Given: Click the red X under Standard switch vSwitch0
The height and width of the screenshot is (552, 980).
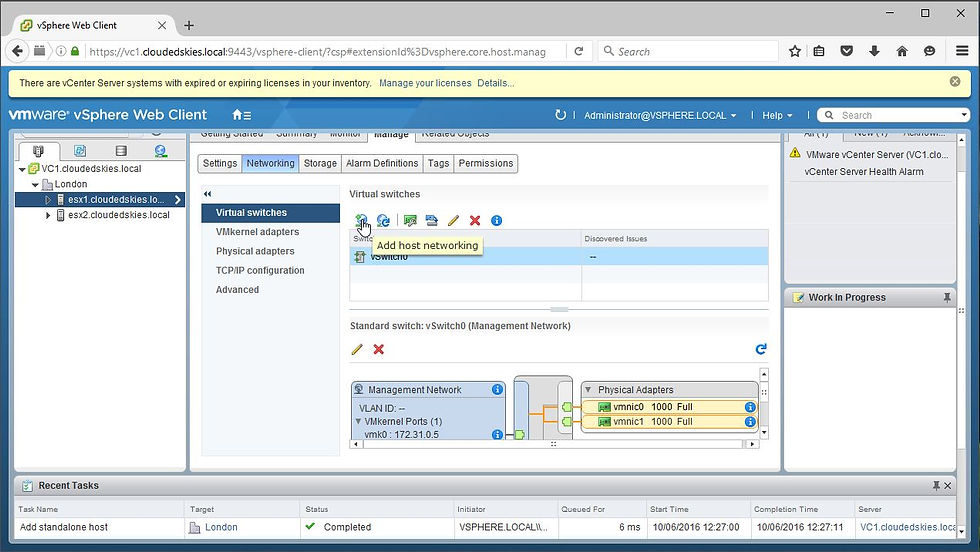Looking at the screenshot, I should click(379, 349).
